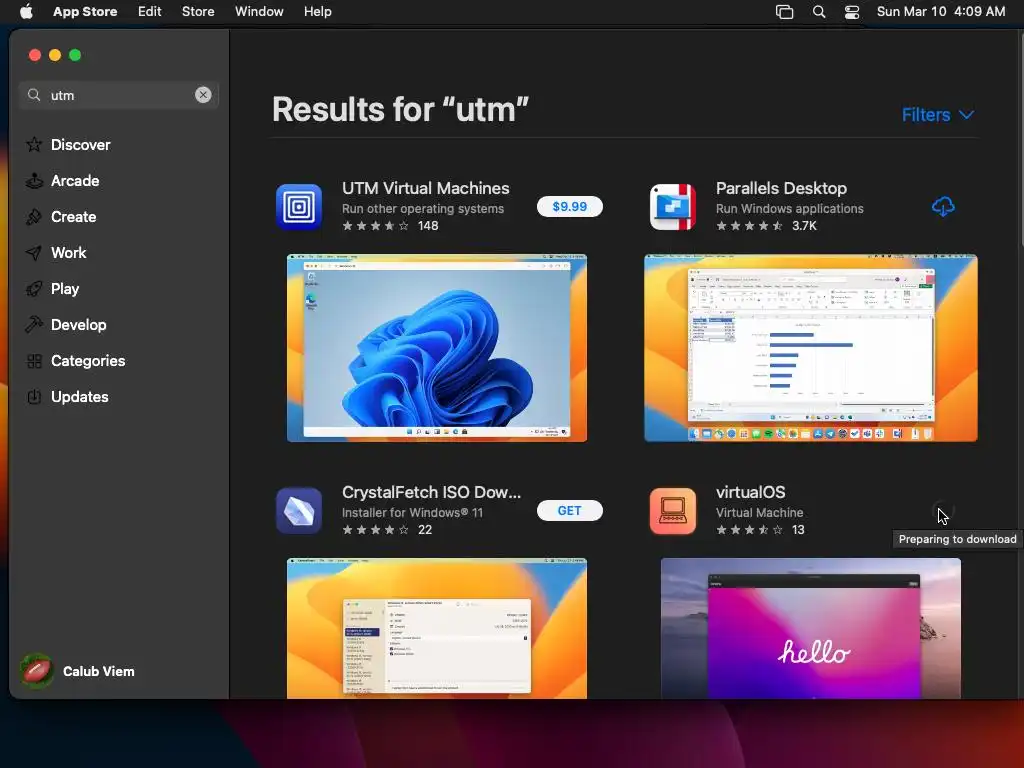Click the Results for utm heading
Screen dimensions: 1024x768
(x=400, y=109)
